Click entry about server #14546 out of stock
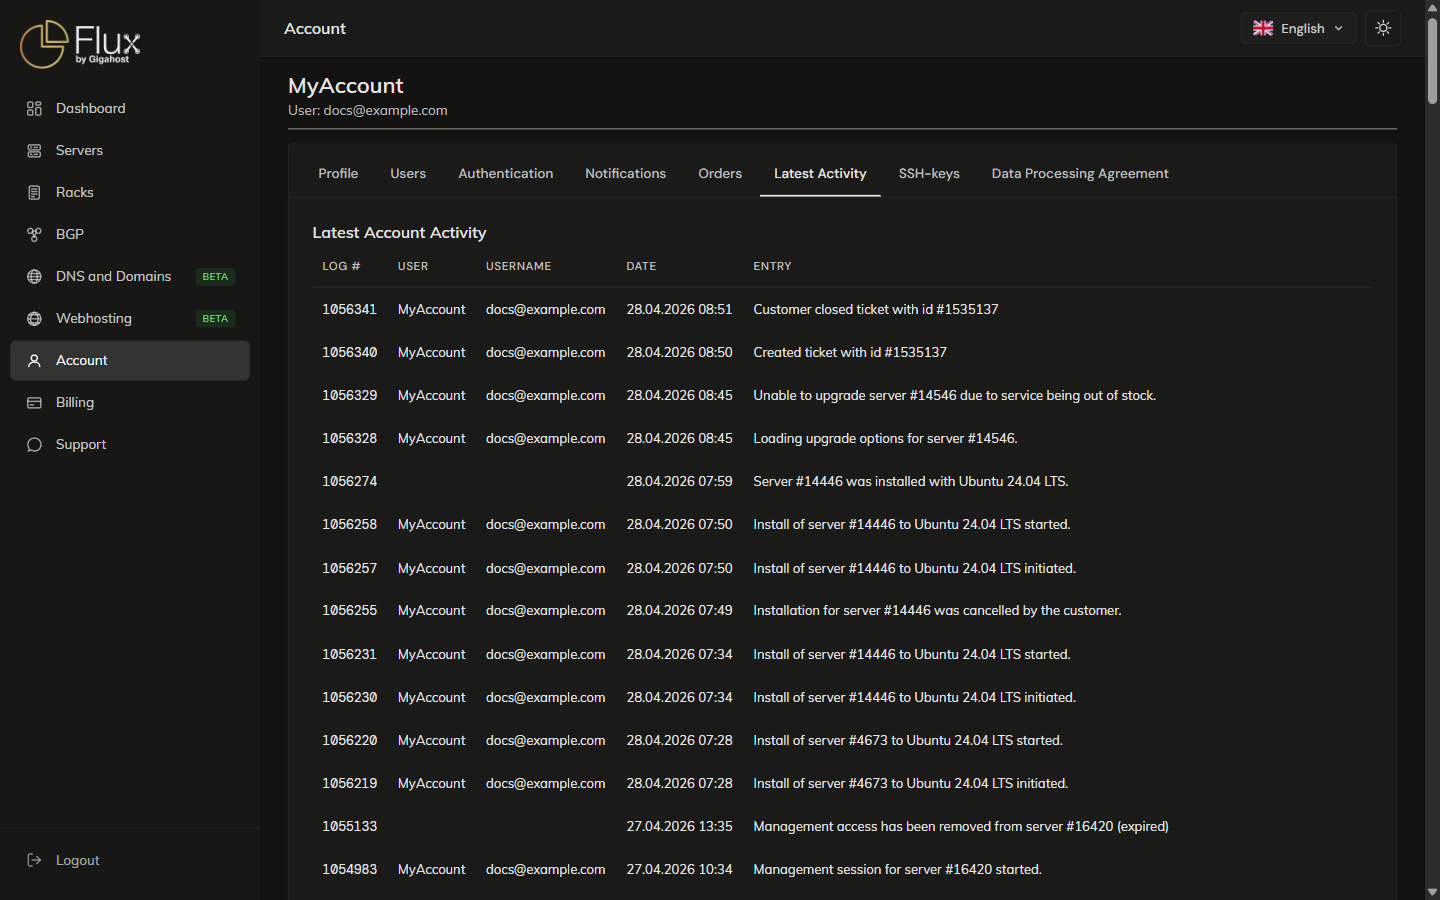 [x=954, y=395]
